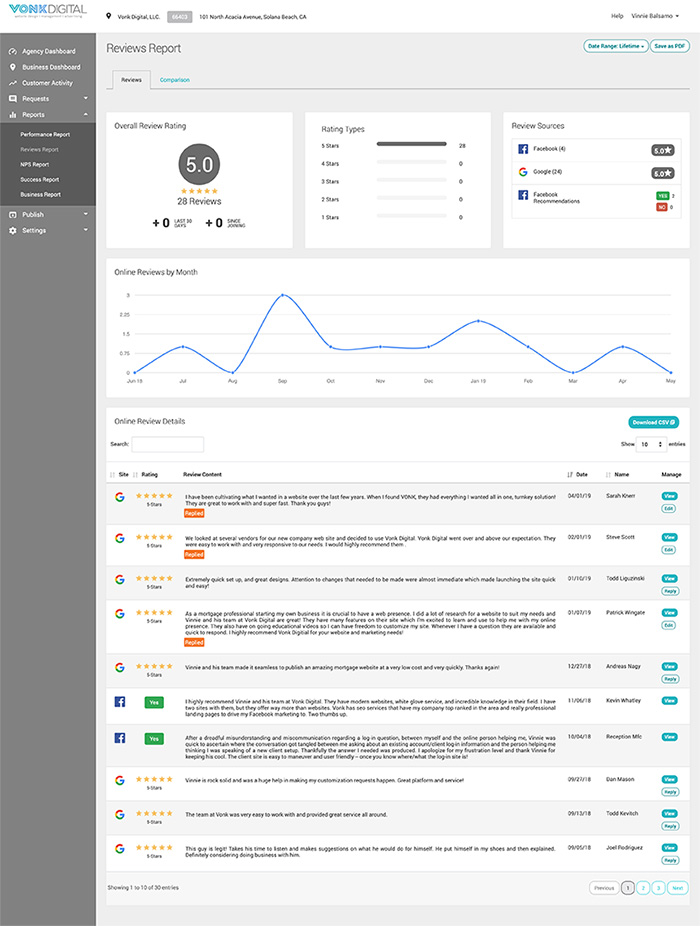Click the sort arrows on the Date column
The width and height of the screenshot is (700, 926).
coord(569,475)
